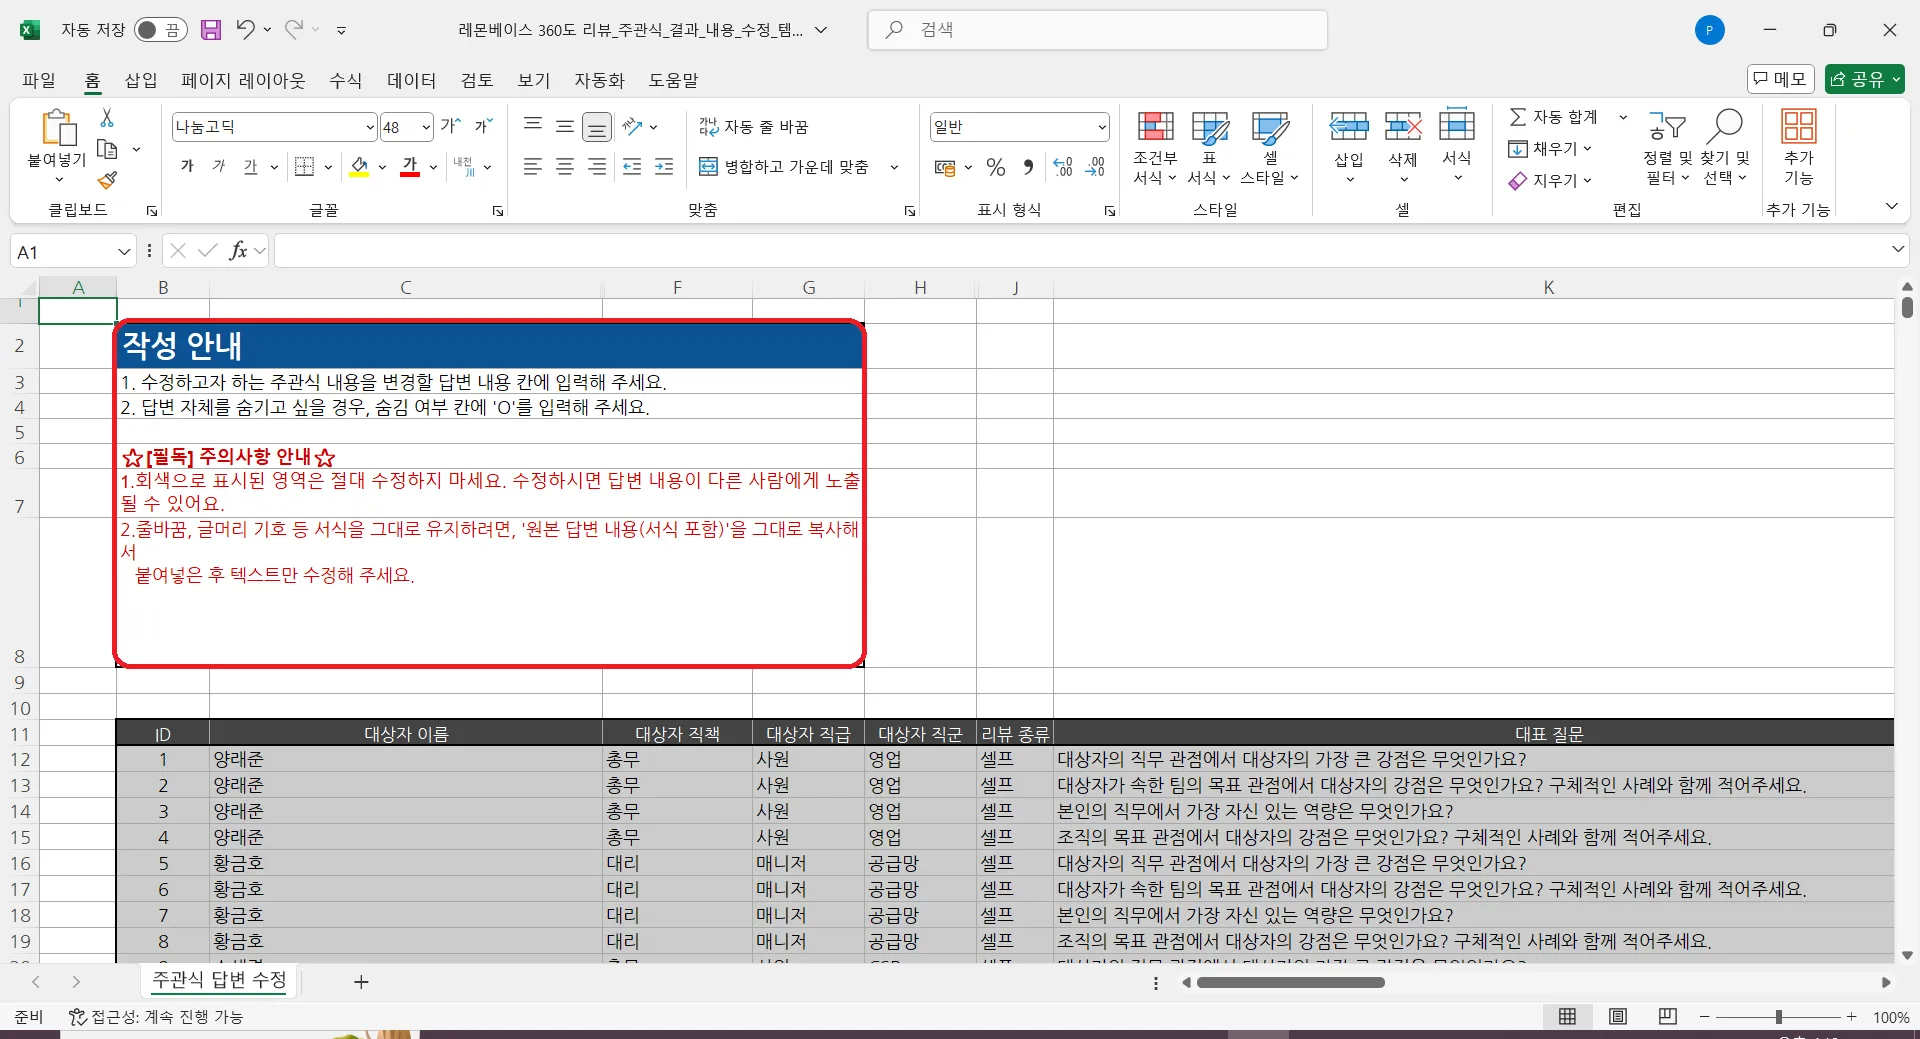Click the 메모 comments button

[1780, 79]
